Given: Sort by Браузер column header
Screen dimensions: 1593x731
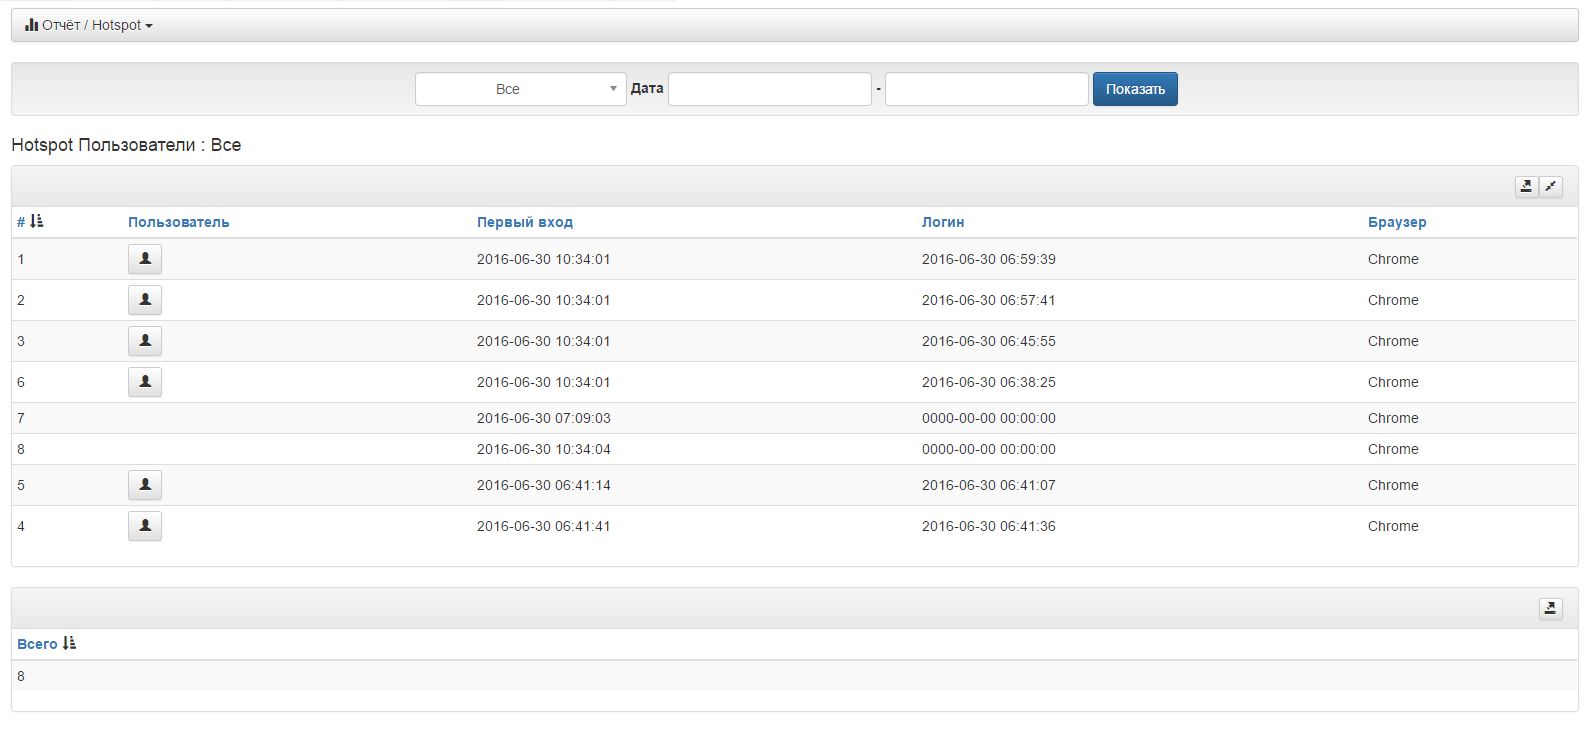Looking at the screenshot, I should coord(1396,222).
